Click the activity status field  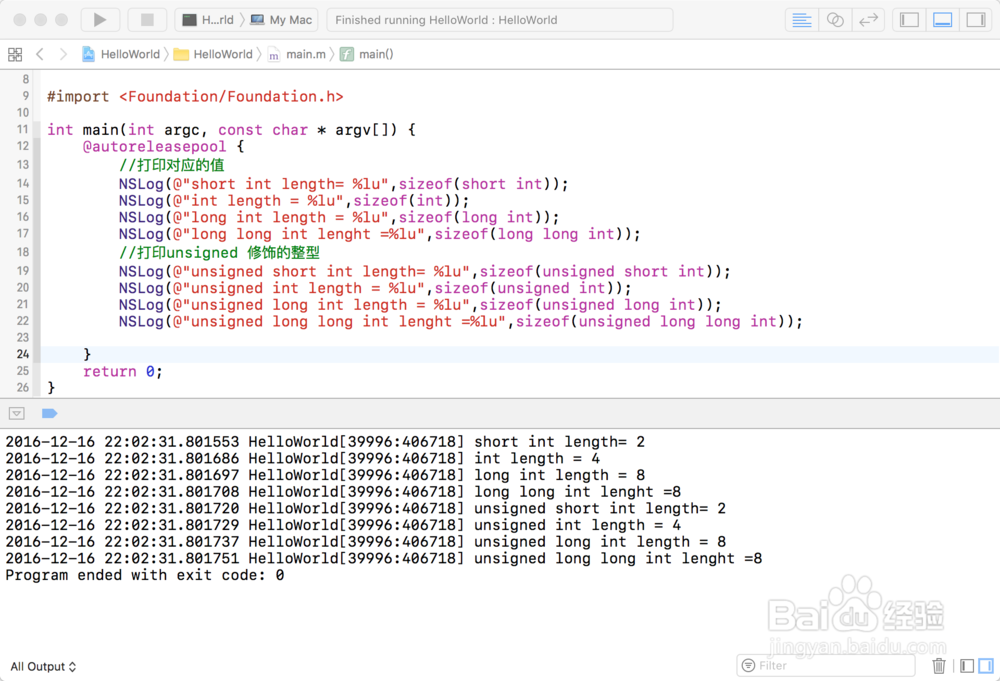tap(499, 20)
